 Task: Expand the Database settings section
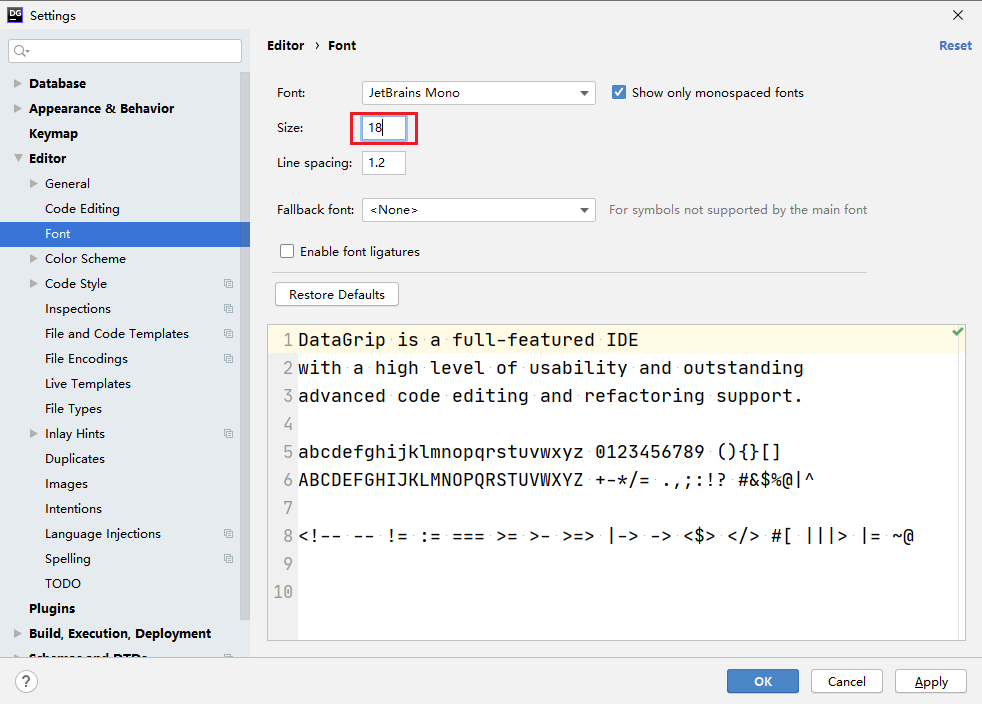coord(18,83)
